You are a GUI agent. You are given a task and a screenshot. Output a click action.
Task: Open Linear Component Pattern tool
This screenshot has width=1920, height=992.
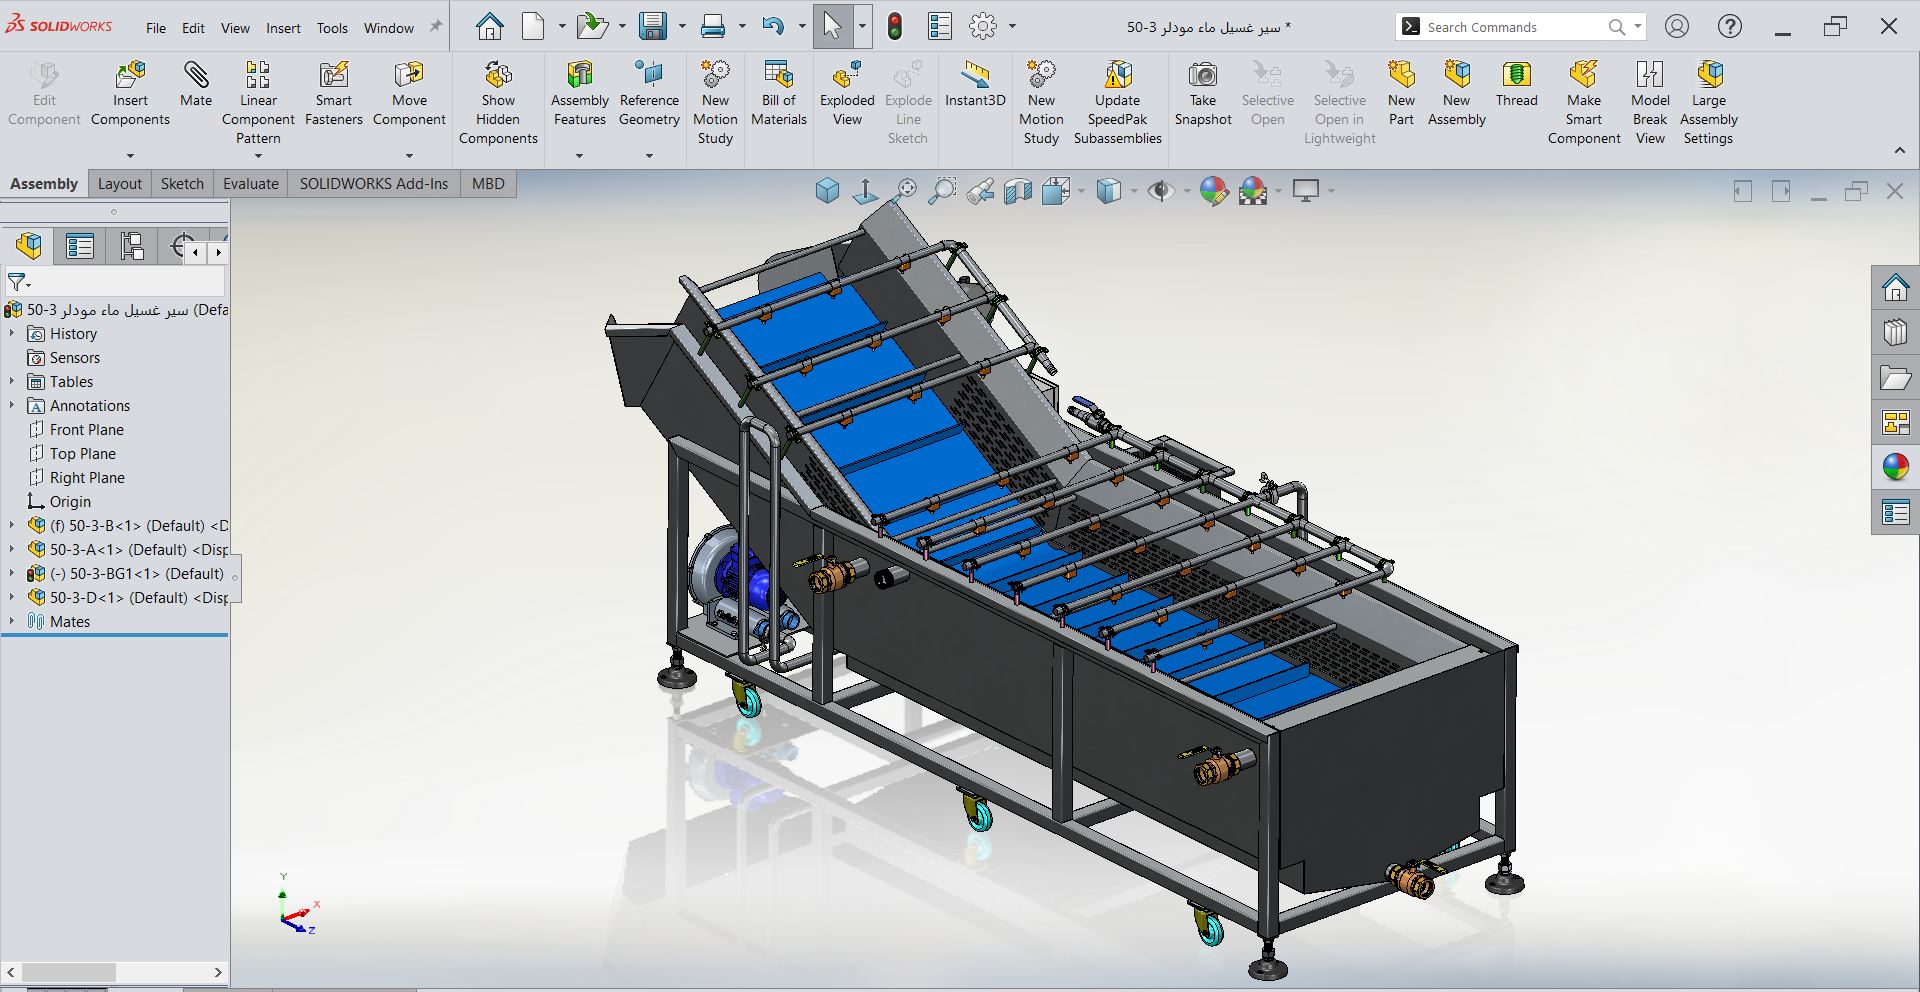pos(258,103)
